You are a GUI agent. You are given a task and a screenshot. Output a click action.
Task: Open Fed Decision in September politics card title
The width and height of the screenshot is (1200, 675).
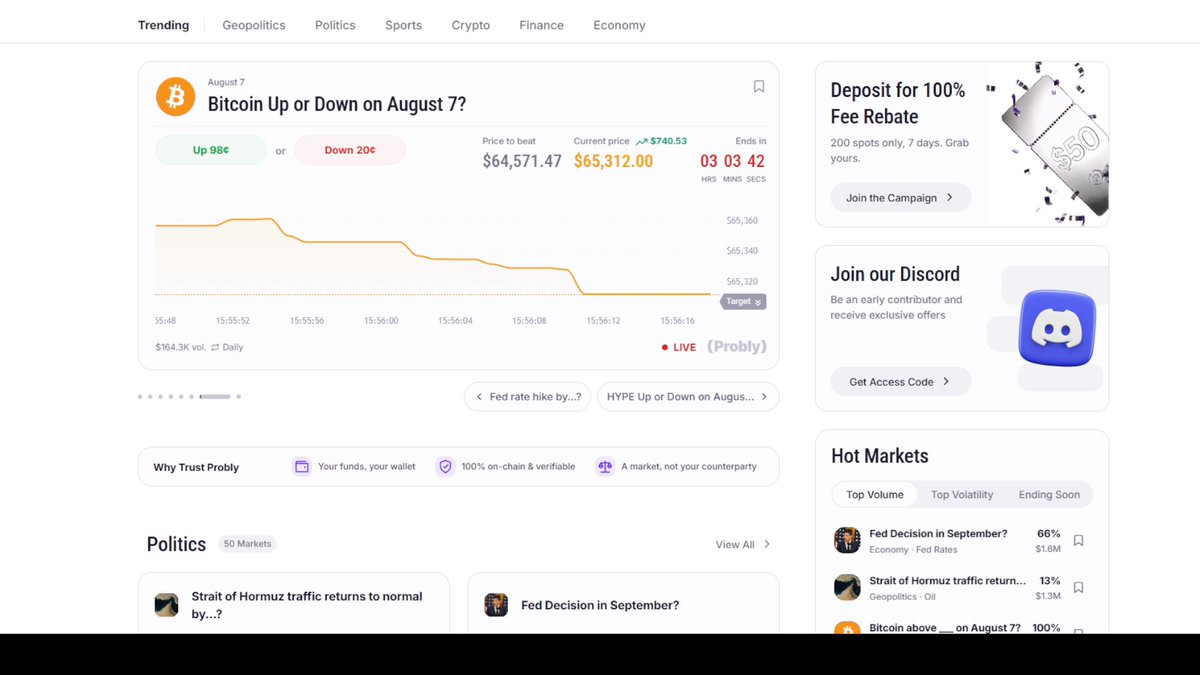pyautogui.click(x=600, y=605)
